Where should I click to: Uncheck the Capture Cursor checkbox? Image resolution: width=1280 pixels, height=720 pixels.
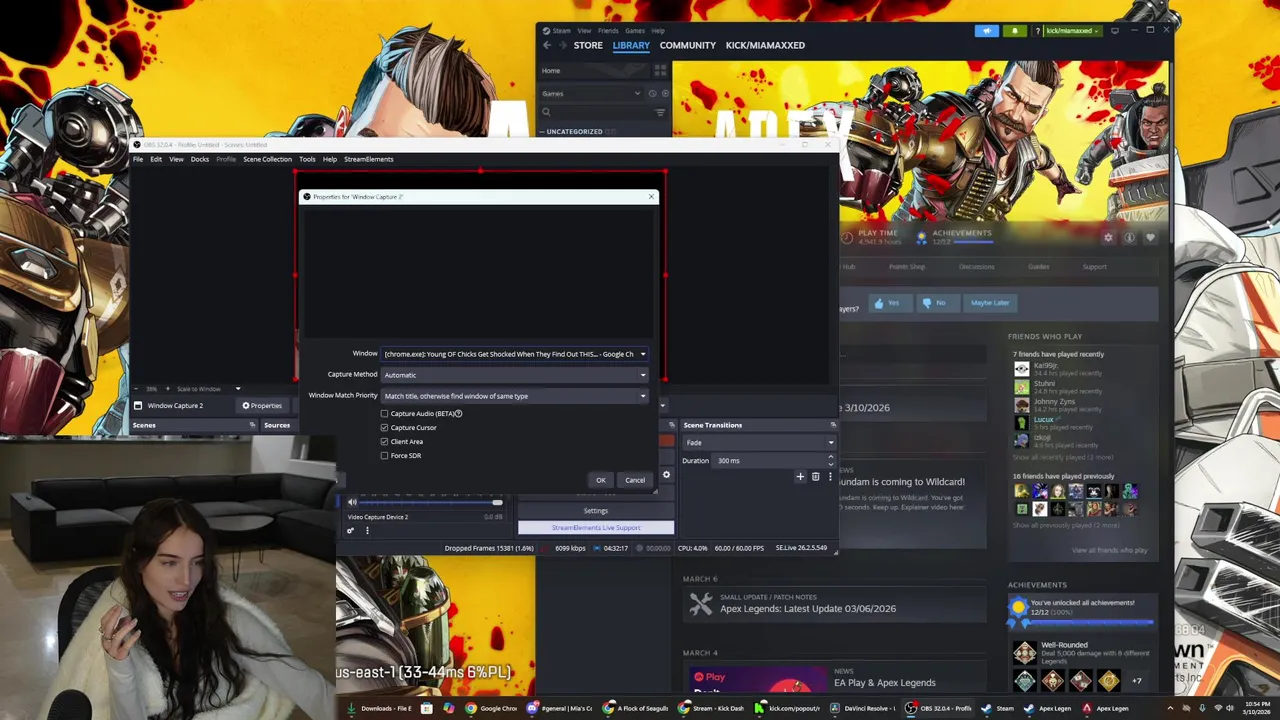[384, 427]
